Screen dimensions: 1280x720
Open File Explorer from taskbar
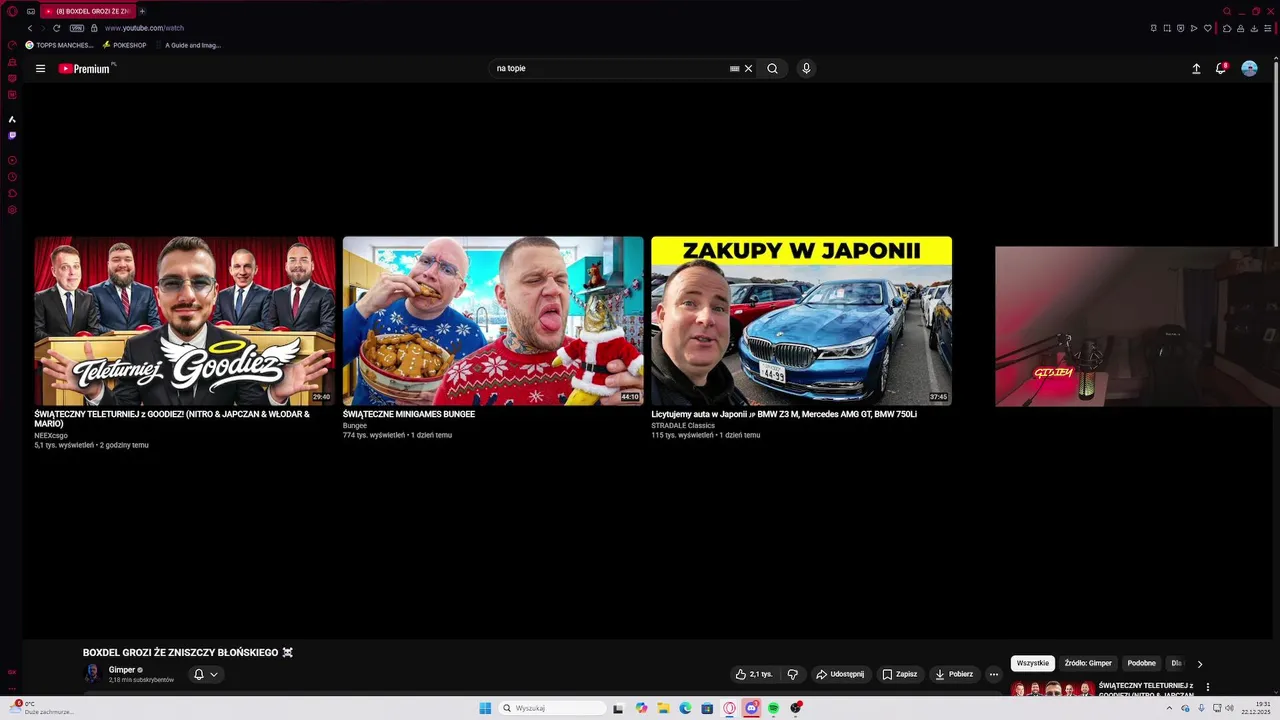coord(663,708)
